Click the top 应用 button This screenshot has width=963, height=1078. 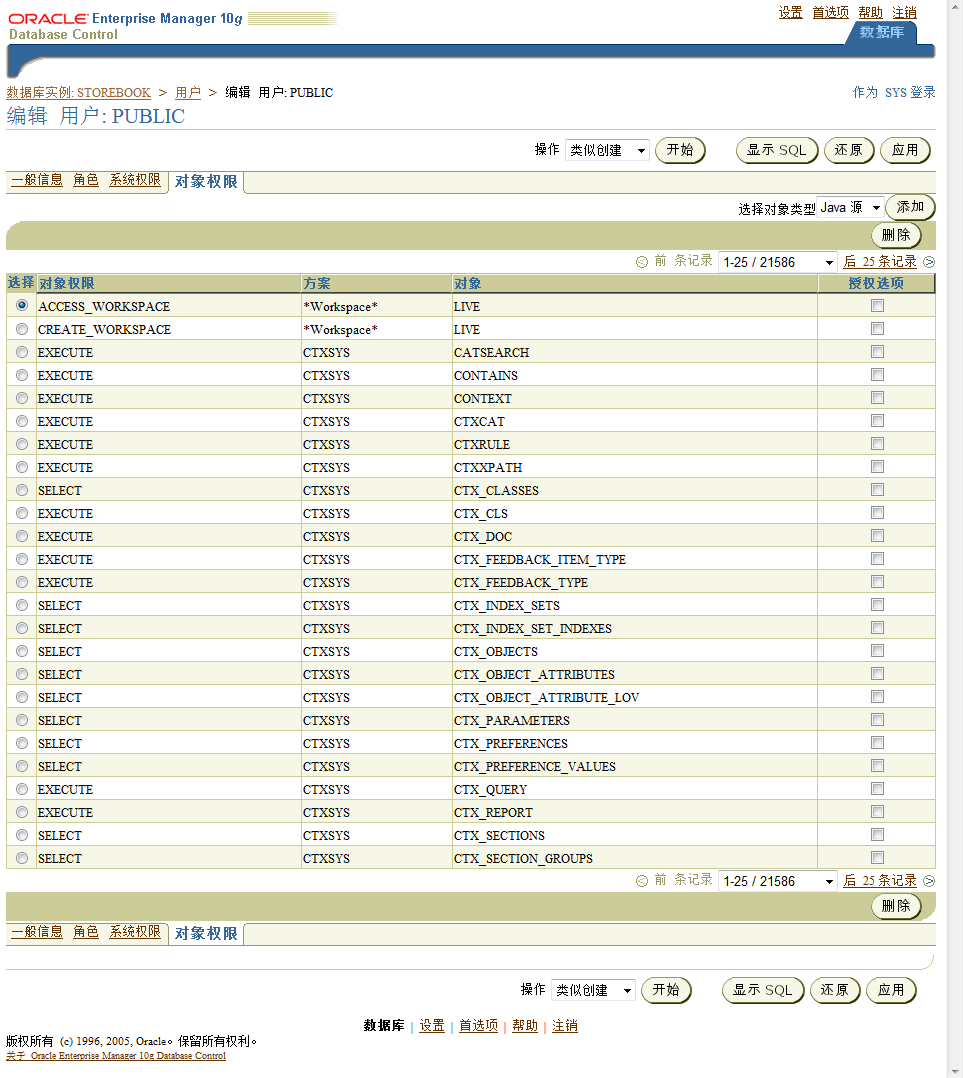tap(905, 150)
